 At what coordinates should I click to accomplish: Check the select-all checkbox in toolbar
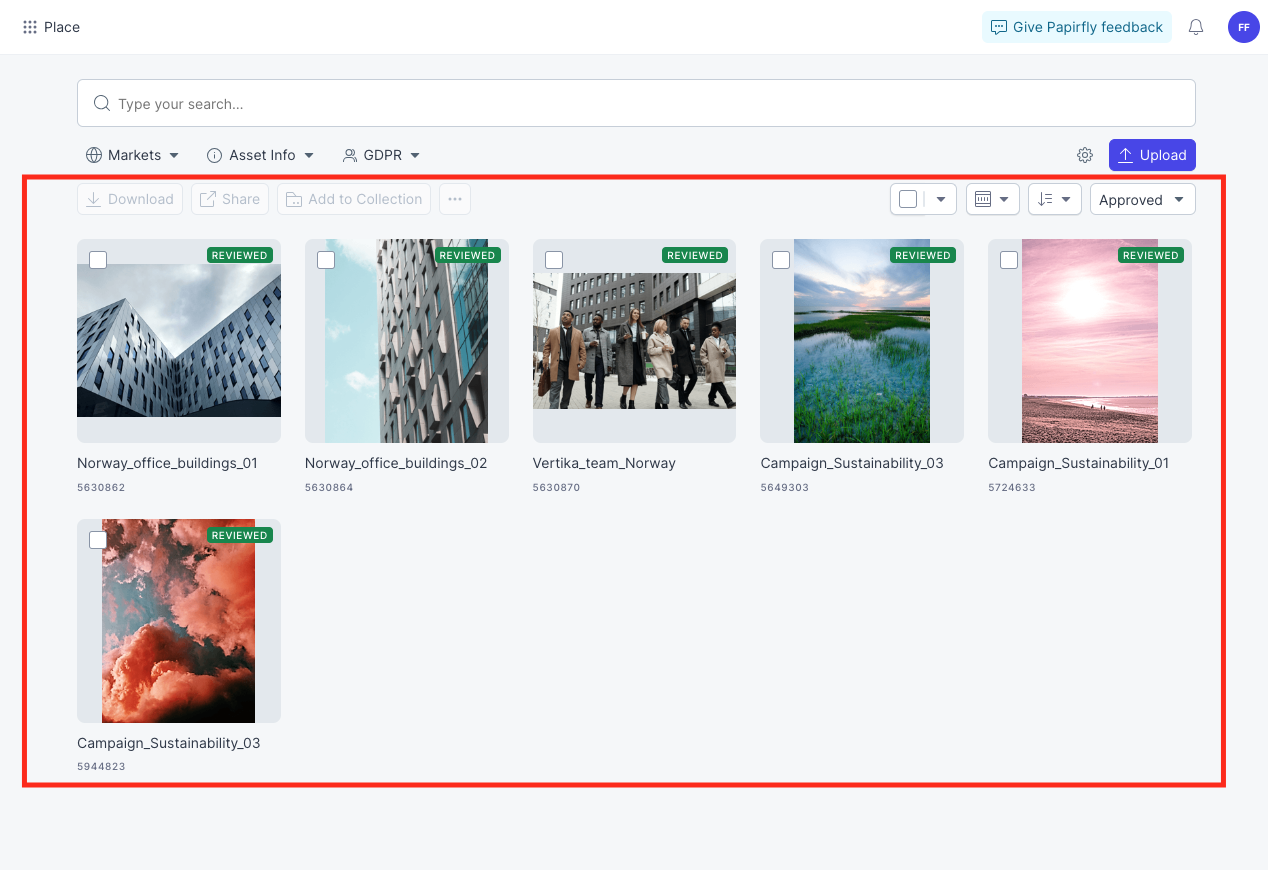coord(908,199)
